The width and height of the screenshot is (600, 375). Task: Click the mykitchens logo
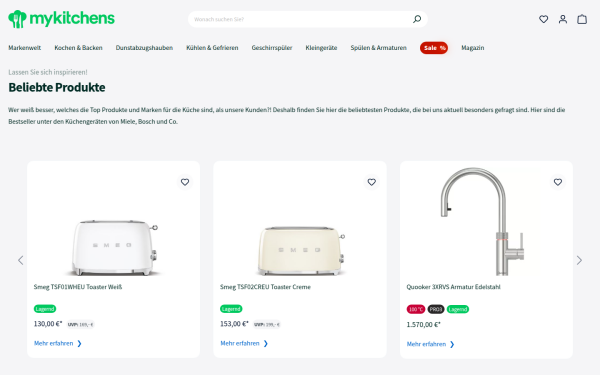62,19
